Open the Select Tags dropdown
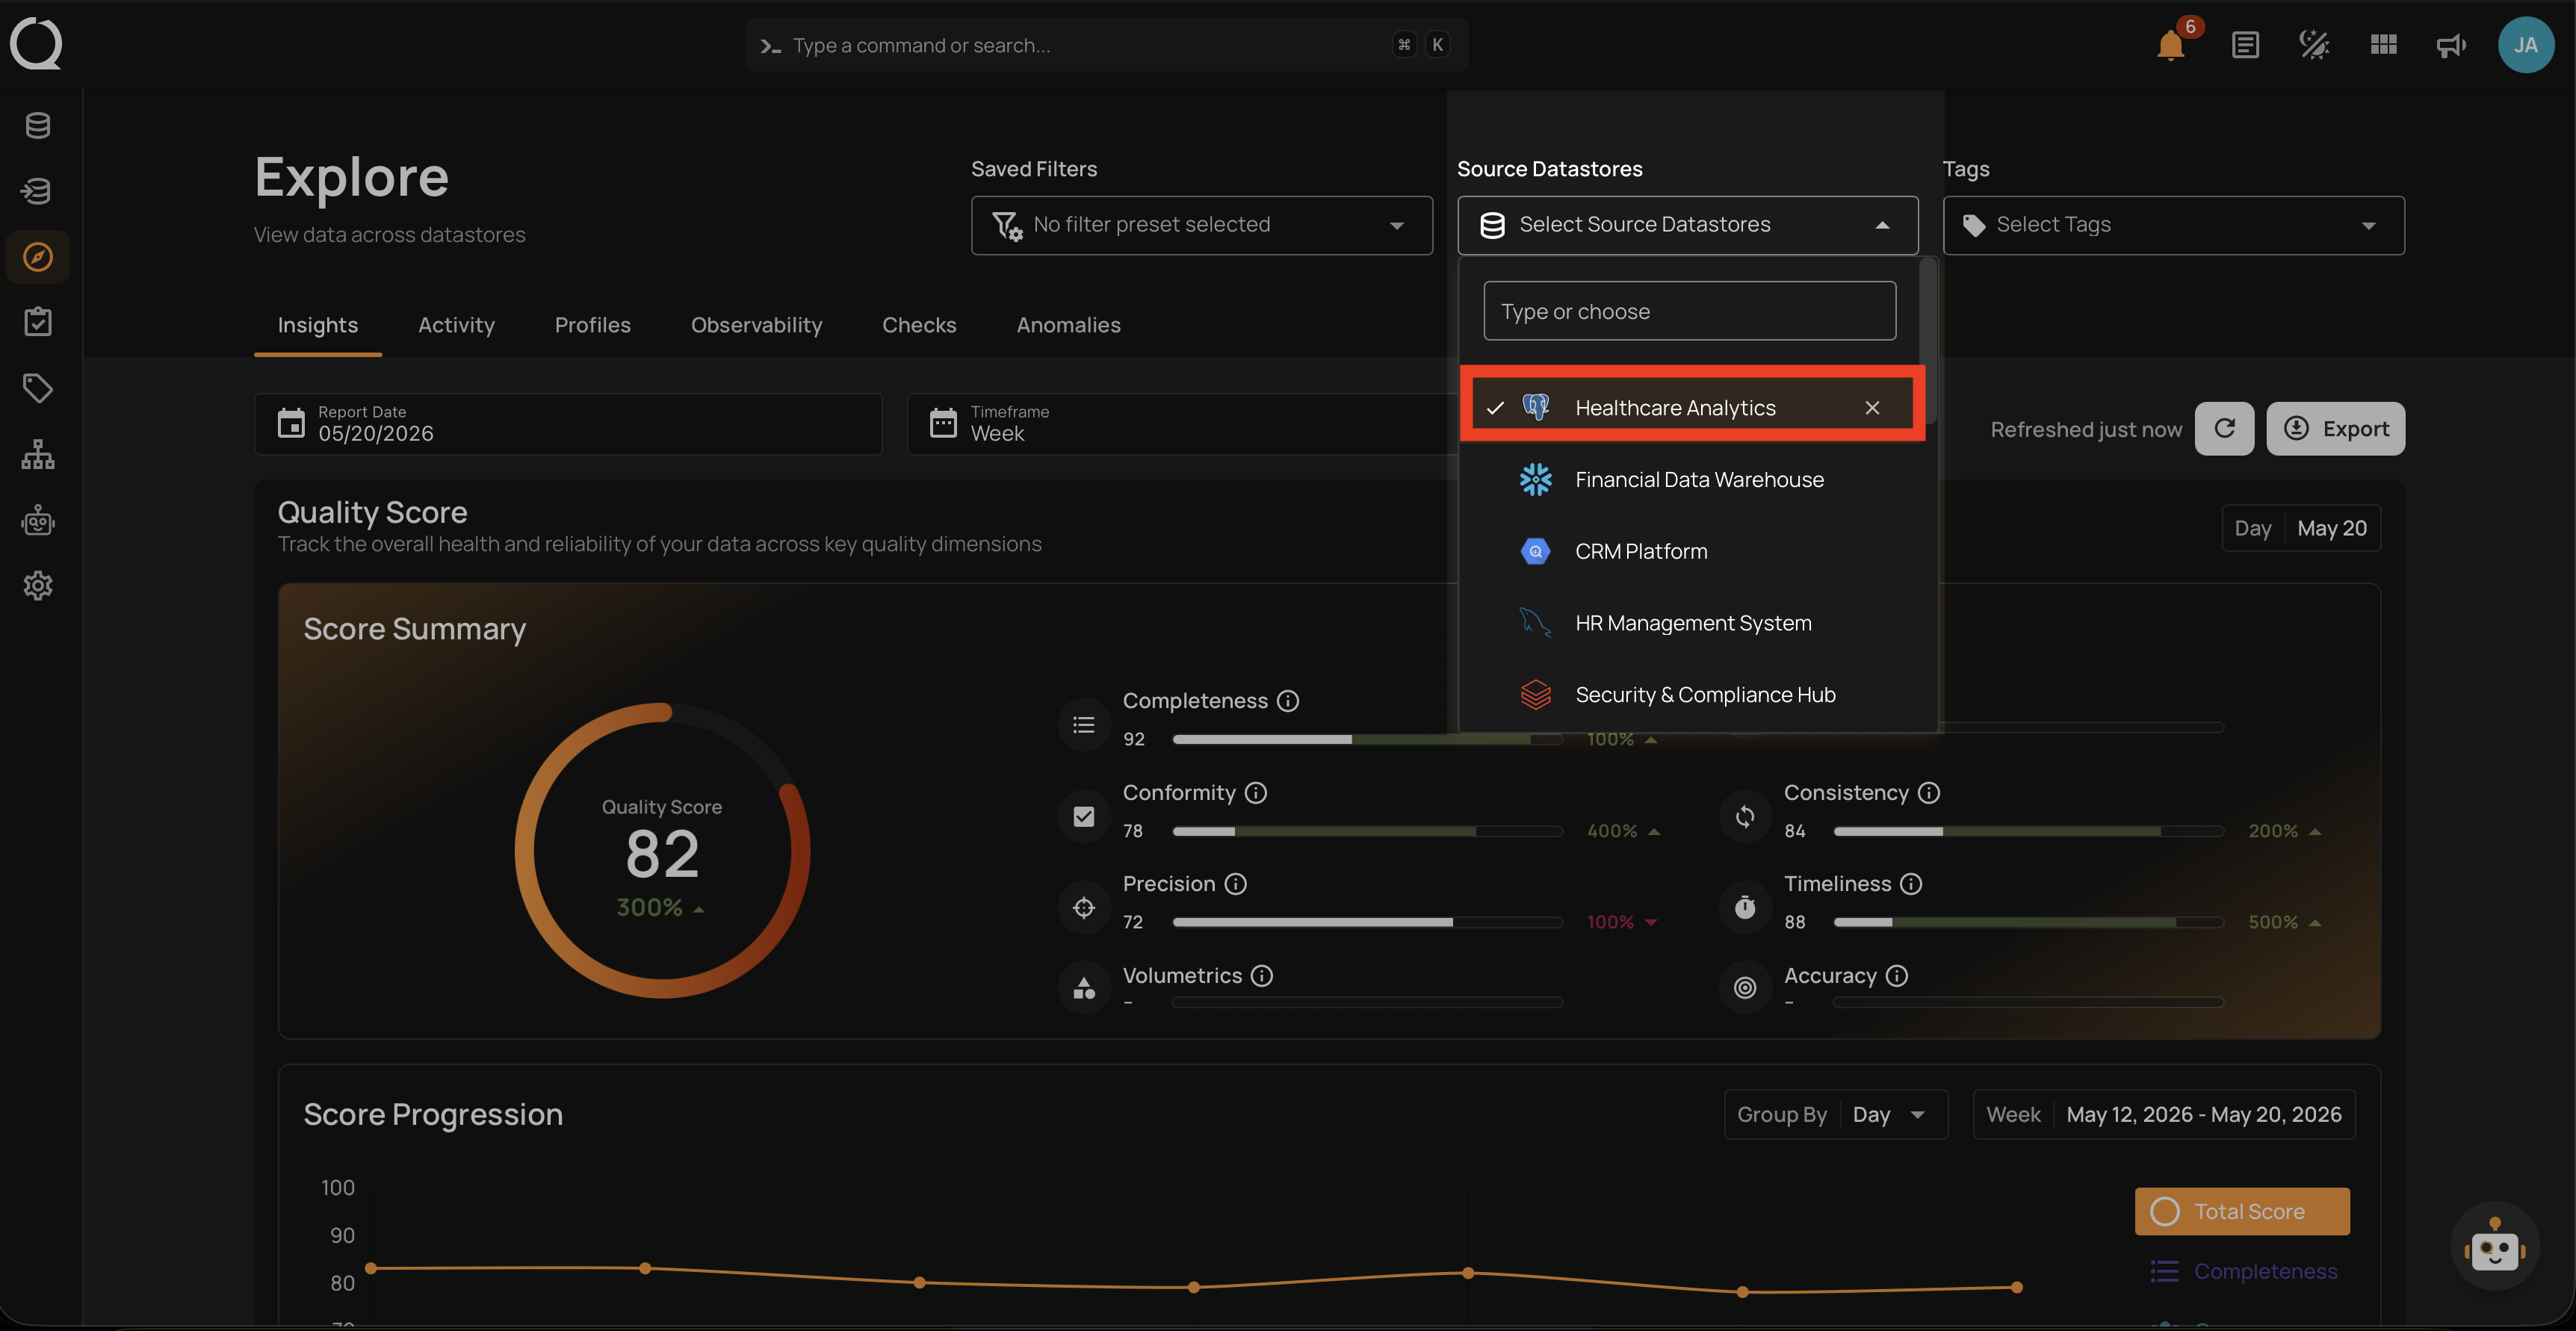This screenshot has height=1331, width=2576. point(2173,225)
